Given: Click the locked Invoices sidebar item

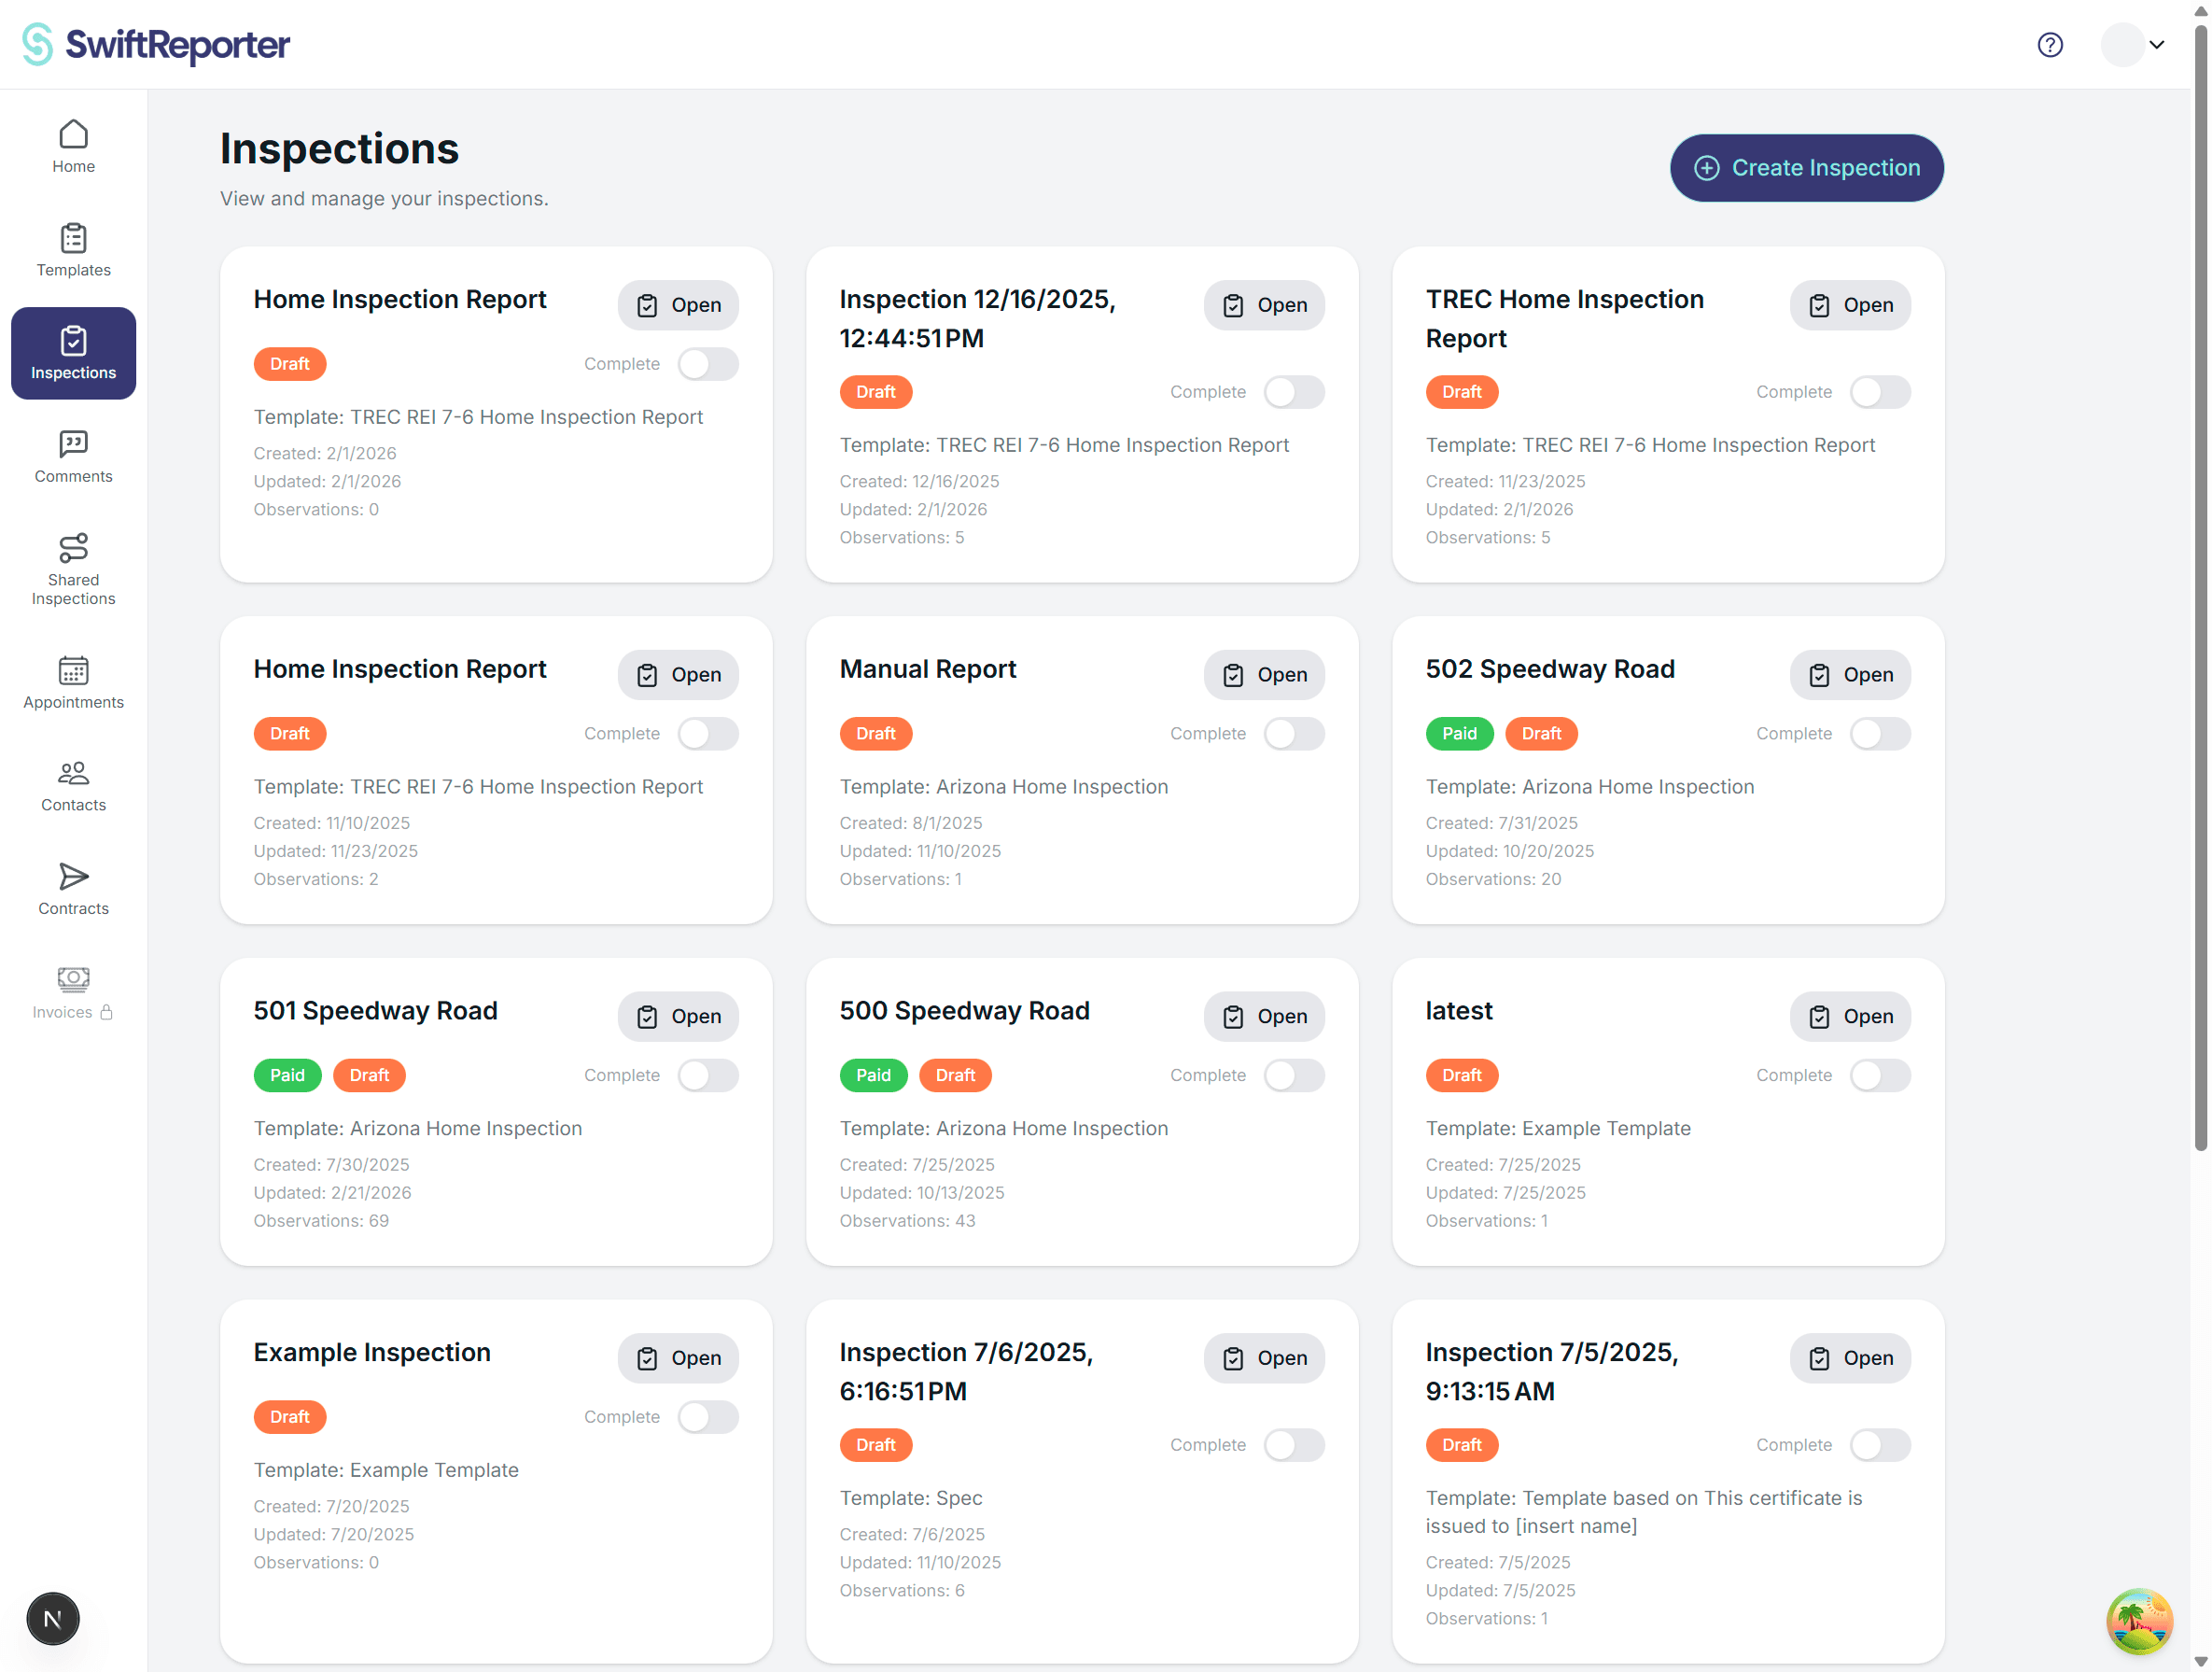Looking at the screenshot, I should [73, 993].
